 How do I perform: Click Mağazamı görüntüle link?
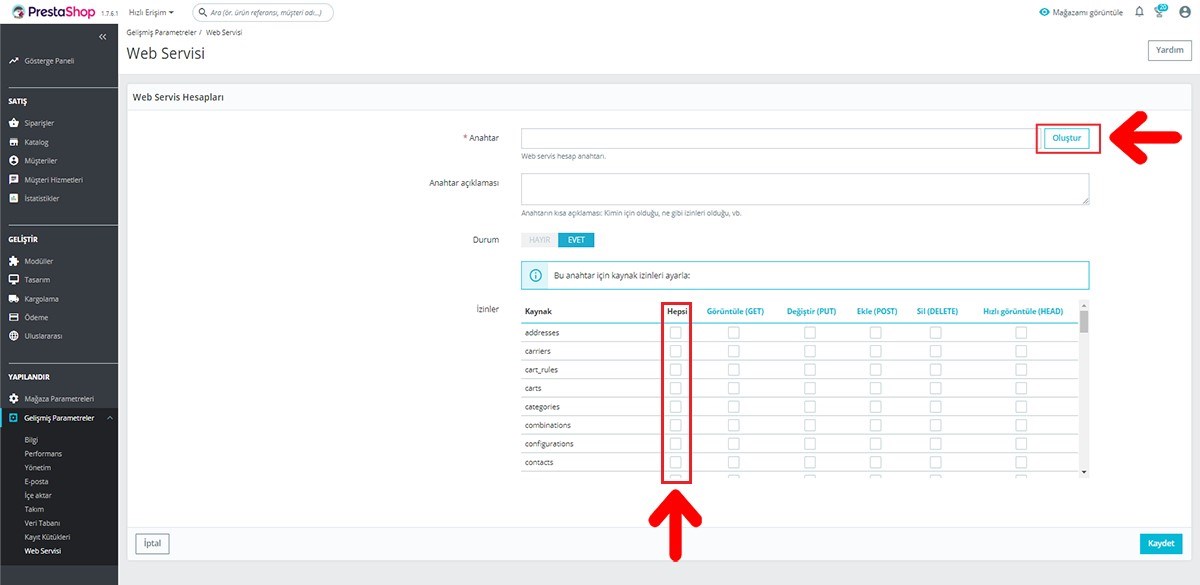tap(1080, 12)
